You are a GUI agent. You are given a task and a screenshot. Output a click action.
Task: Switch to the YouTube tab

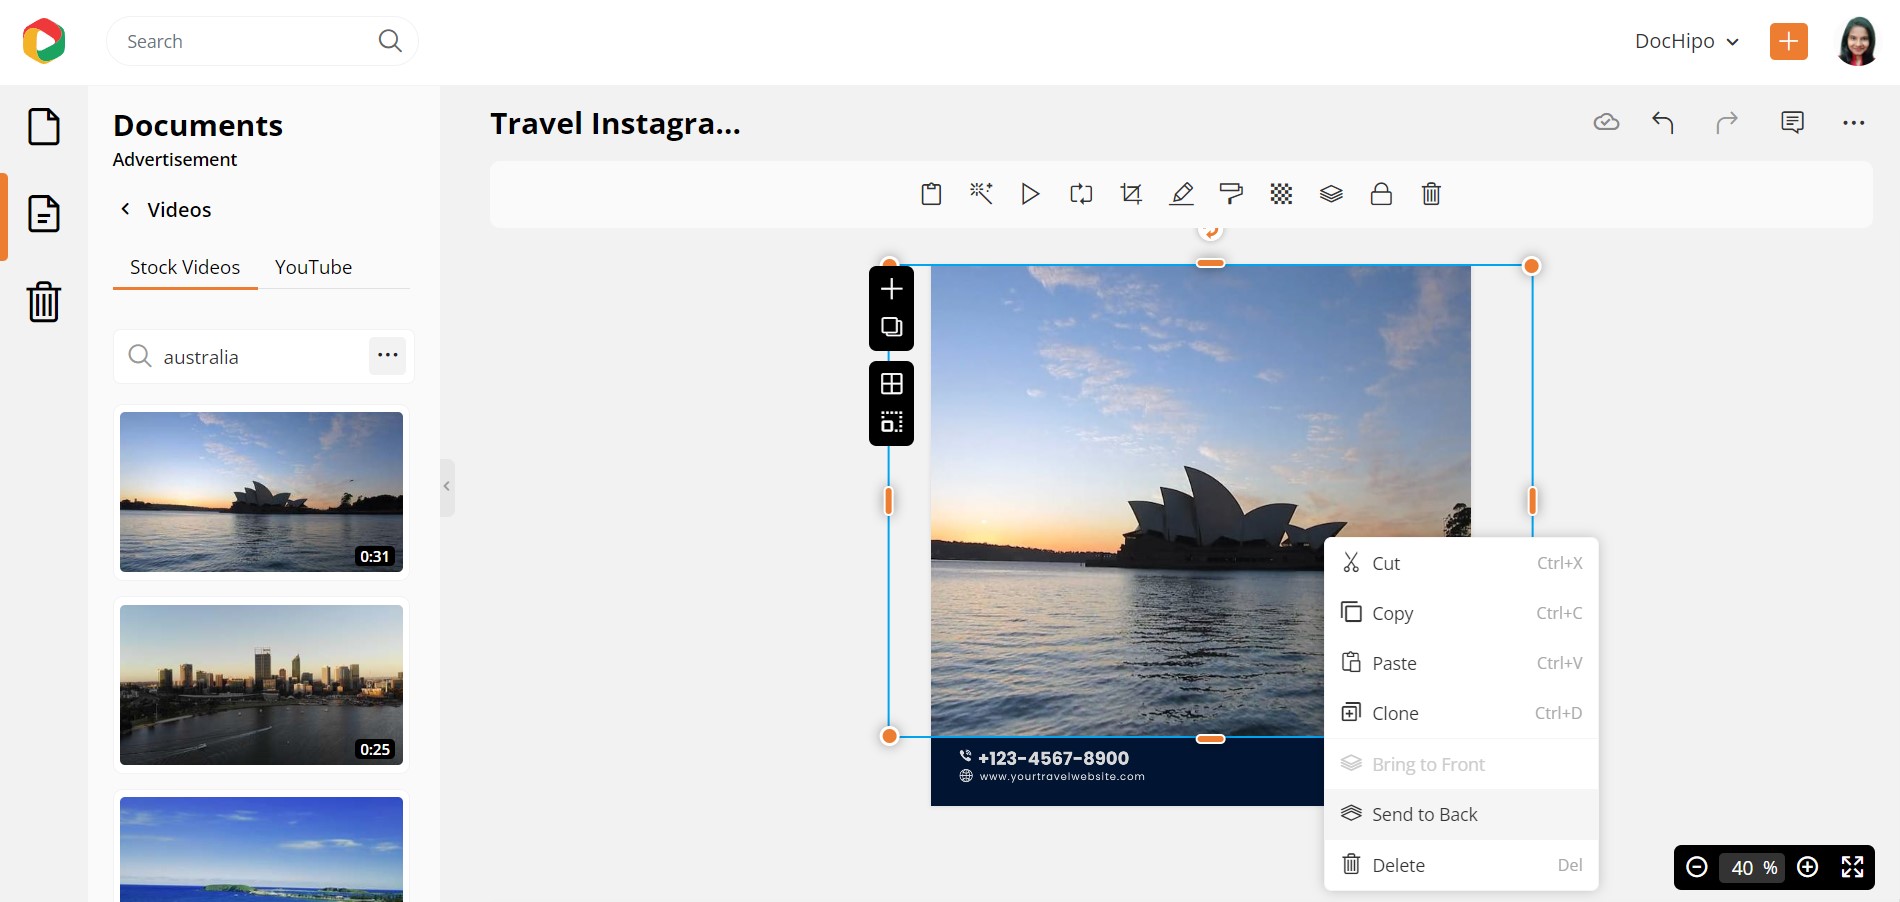click(313, 267)
